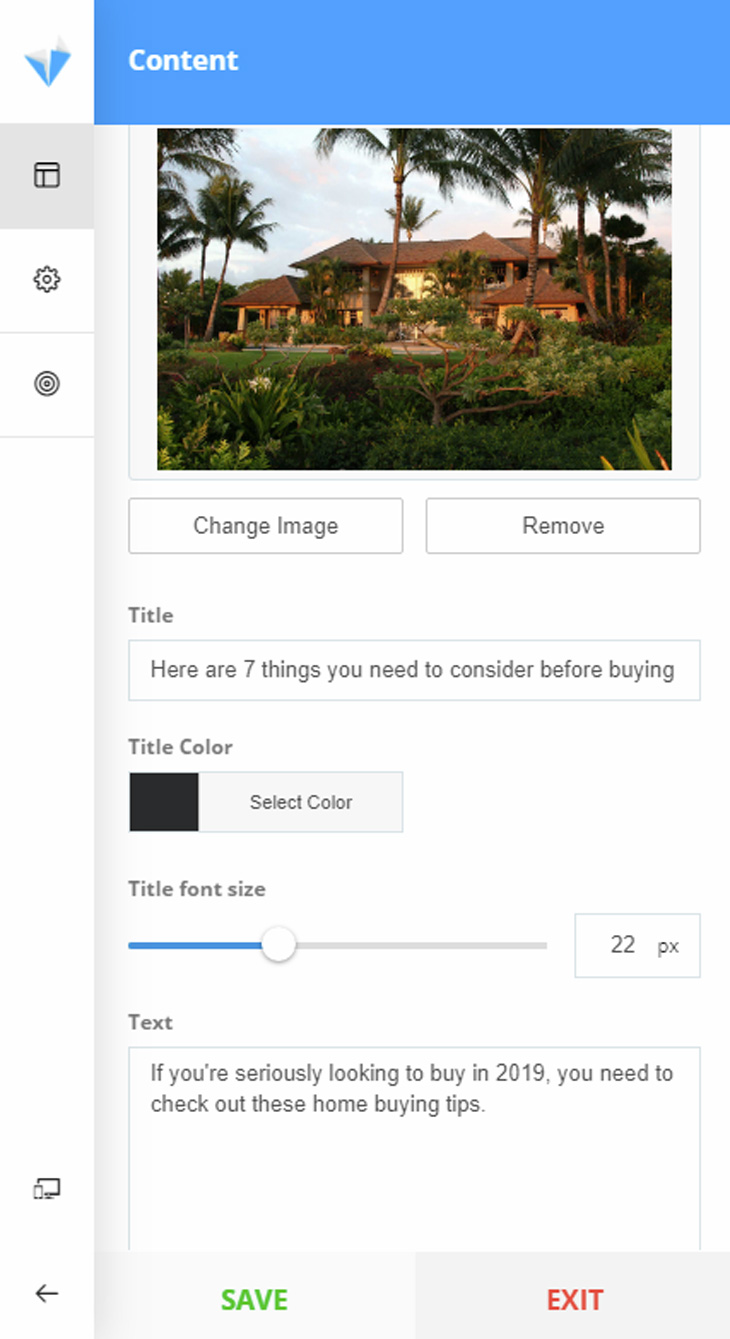Save the content changes
This screenshot has width=730, height=1339.
(x=254, y=1299)
